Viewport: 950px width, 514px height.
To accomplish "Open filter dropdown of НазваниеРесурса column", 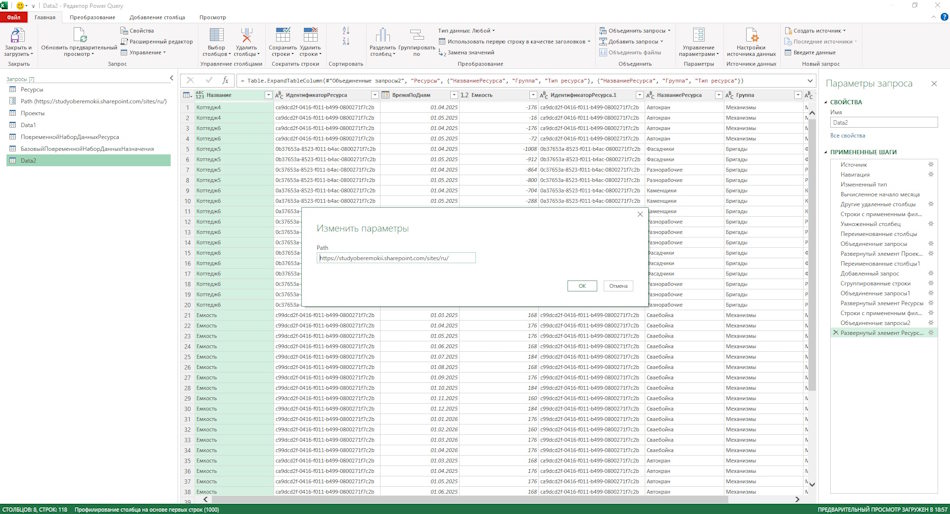I will pyautogui.click(x=719, y=95).
